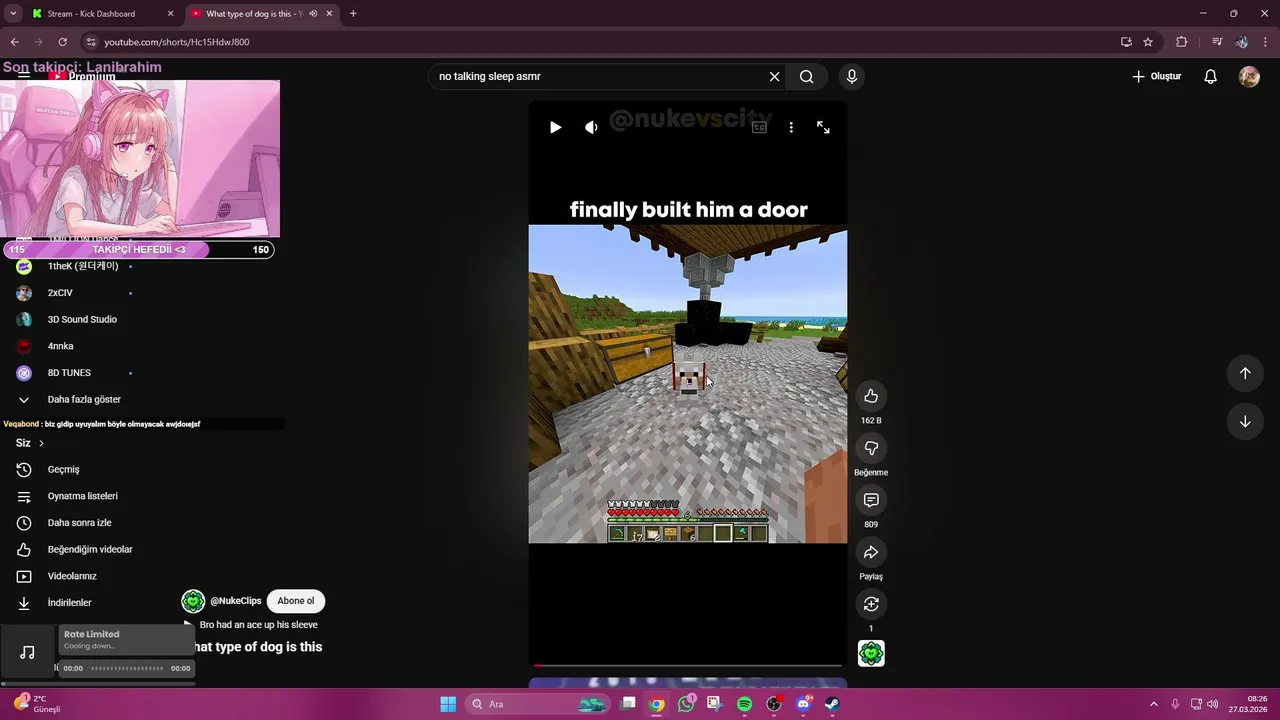Open the NukeClips channel avatar
The image size is (1280, 720).
pos(193,601)
